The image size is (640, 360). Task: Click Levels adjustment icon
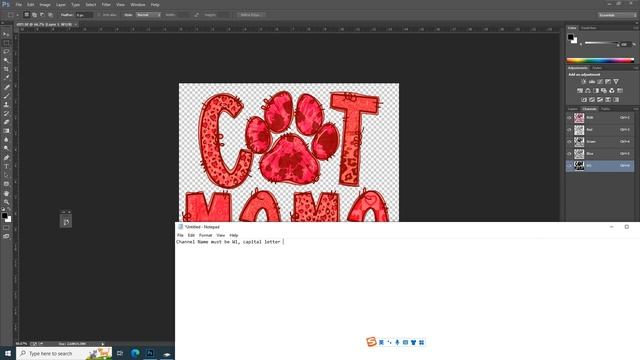[x=592, y=82]
